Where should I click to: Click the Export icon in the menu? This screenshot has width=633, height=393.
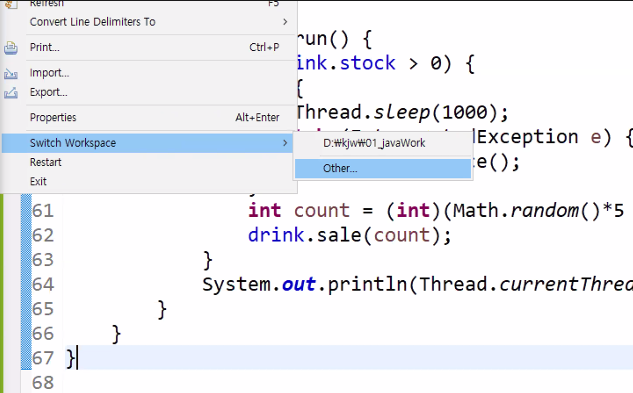pyautogui.click(x=11, y=93)
